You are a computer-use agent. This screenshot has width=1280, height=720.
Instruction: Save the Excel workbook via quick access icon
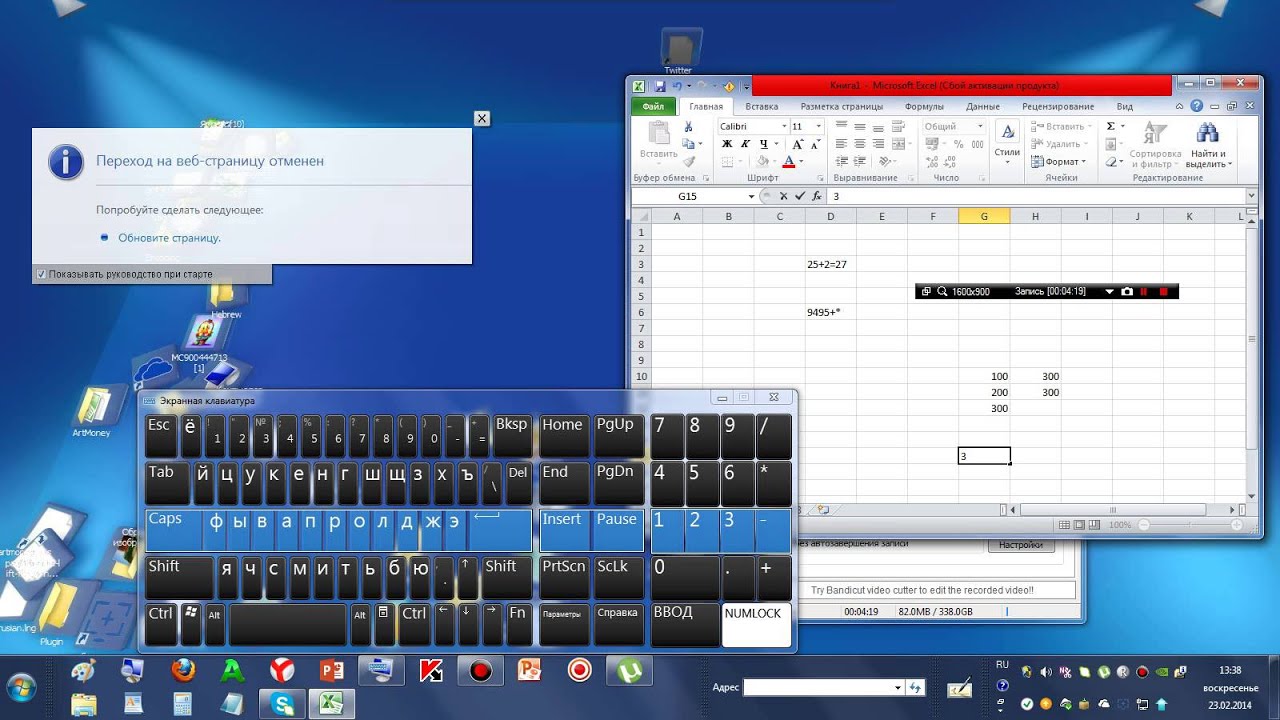tap(660, 87)
